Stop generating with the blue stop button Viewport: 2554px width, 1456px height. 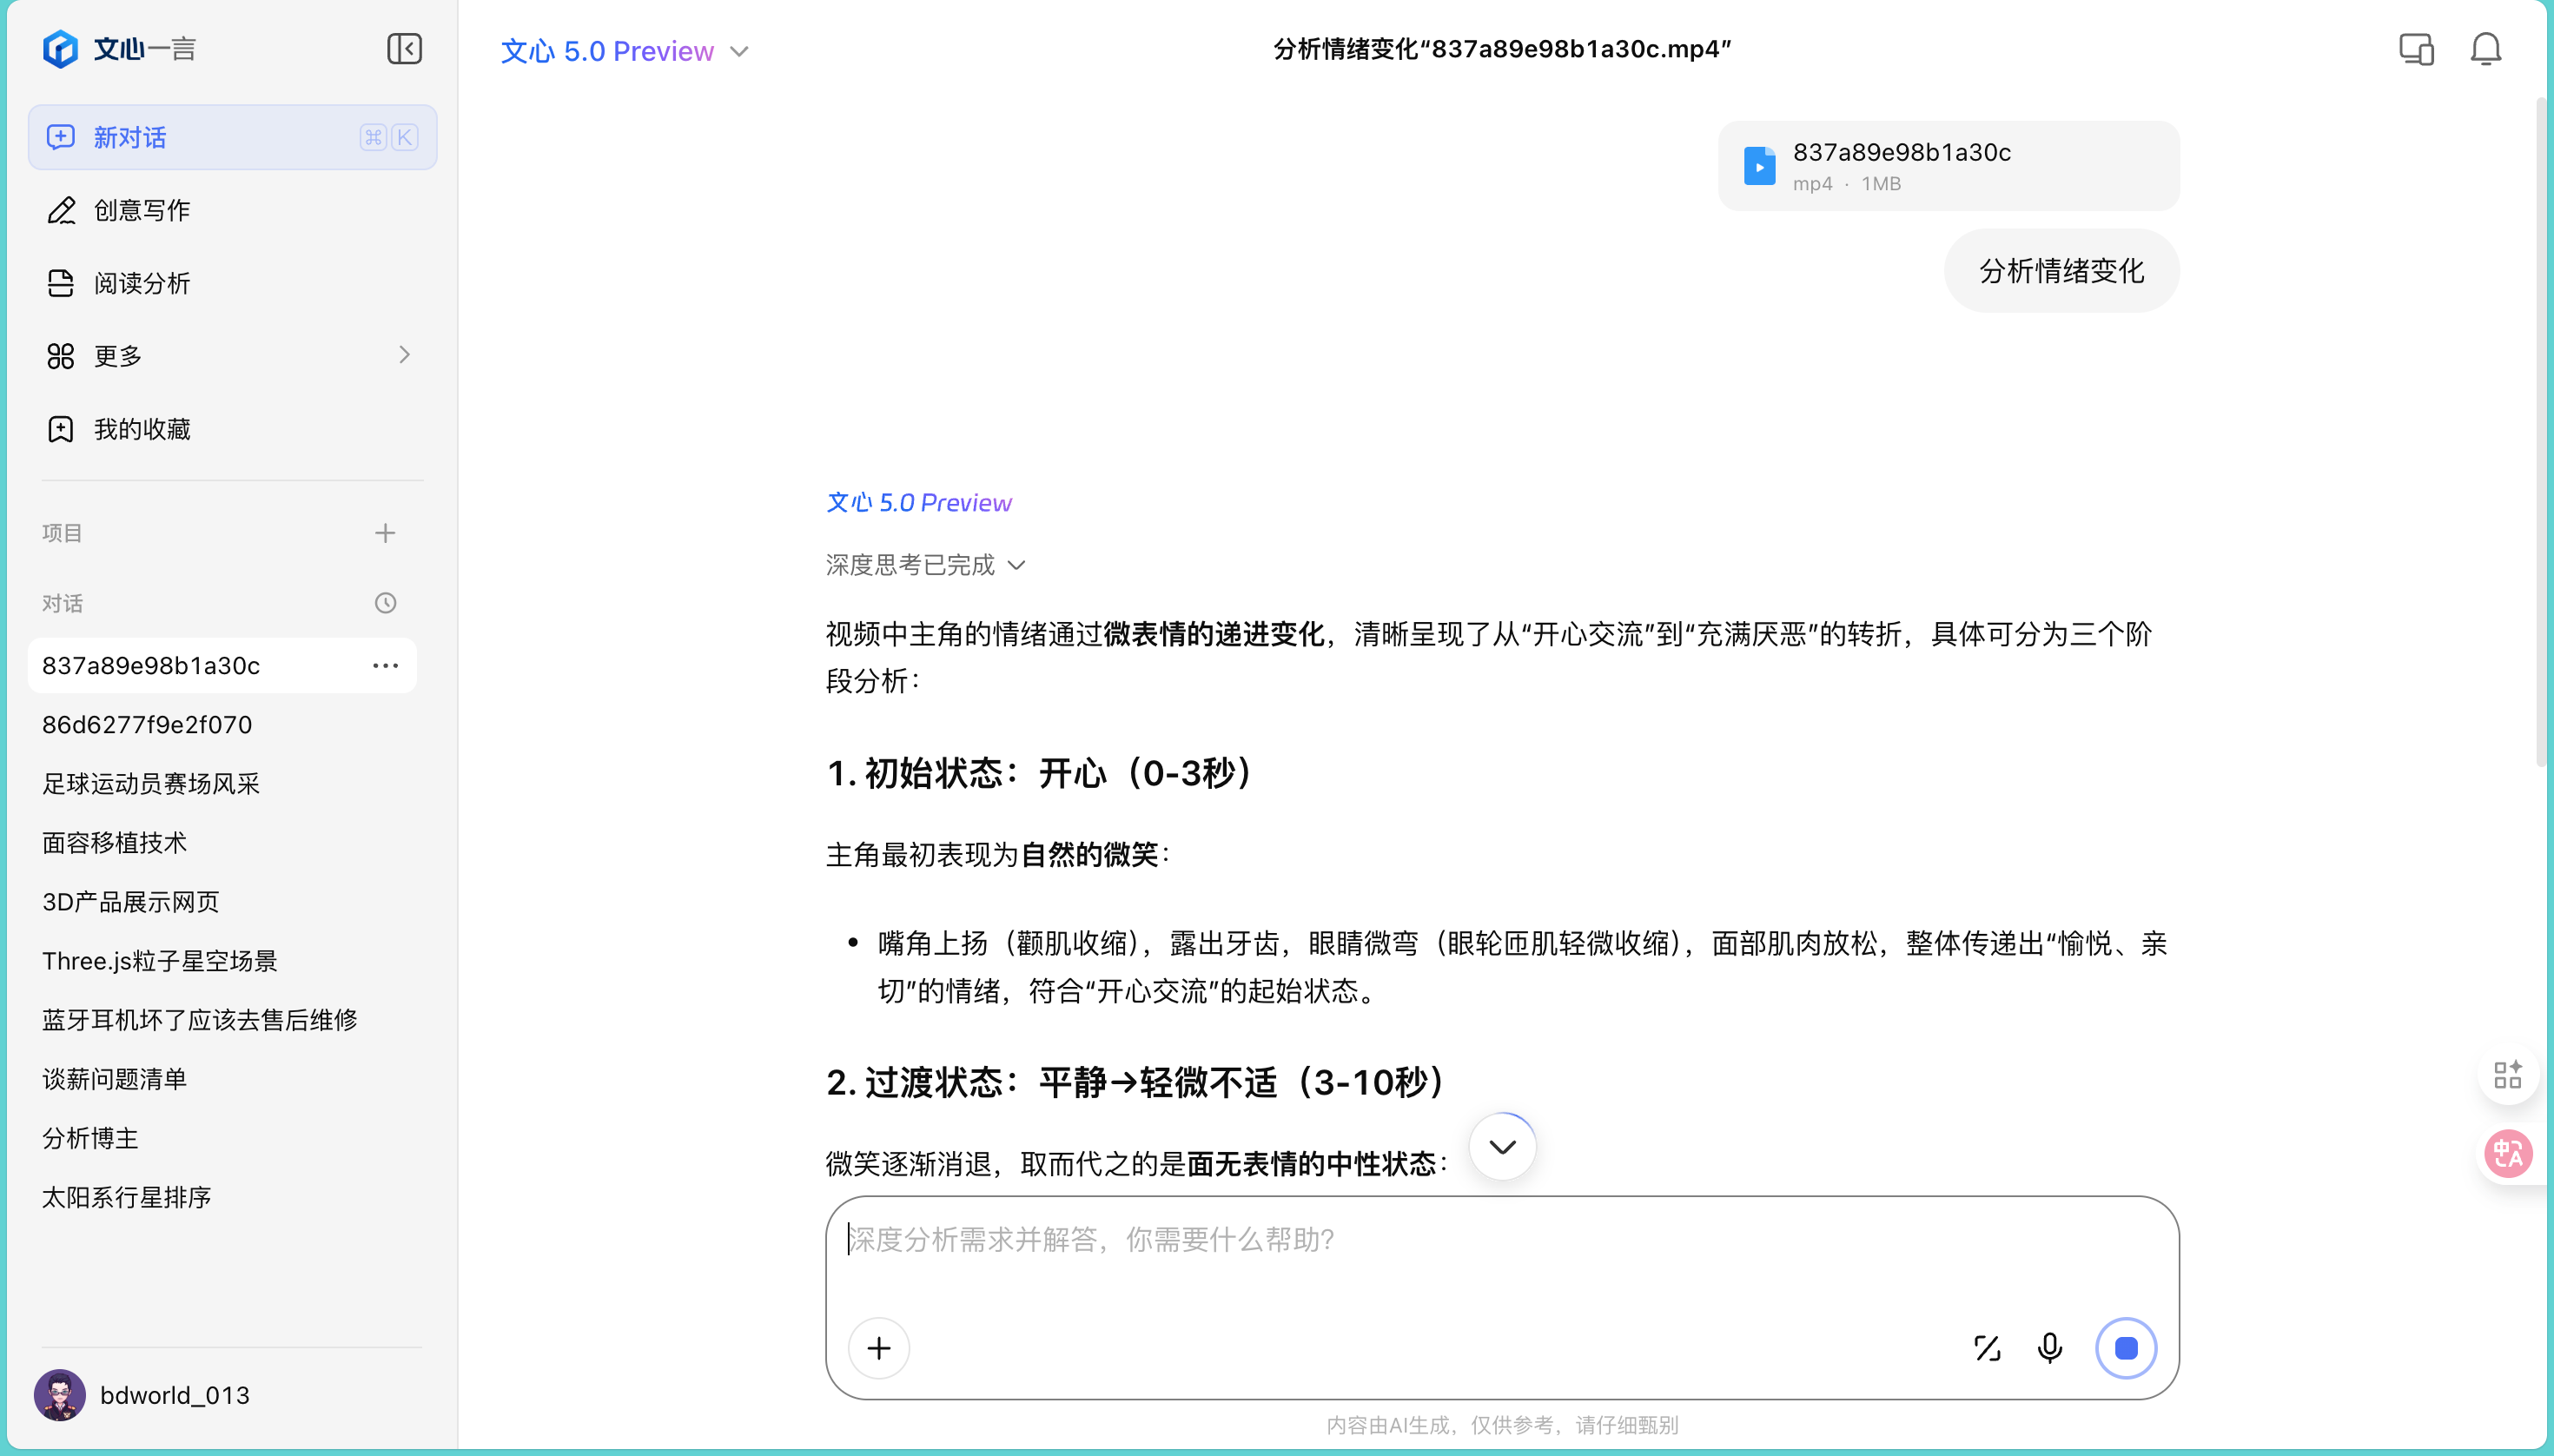[2126, 1348]
